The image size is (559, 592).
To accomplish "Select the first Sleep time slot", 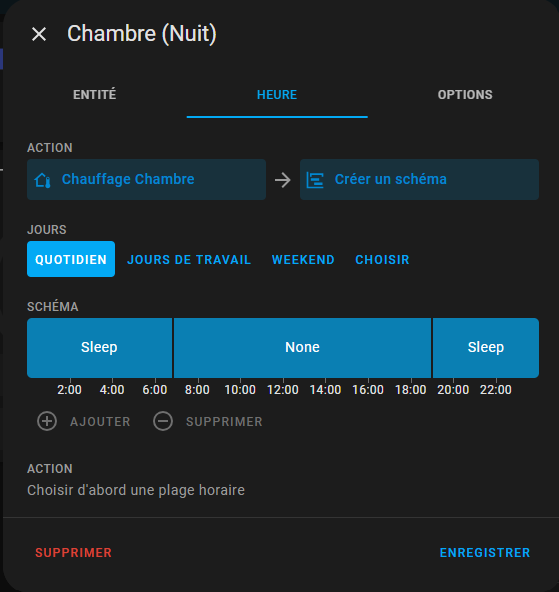I will pyautogui.click(x=100, y=347).
